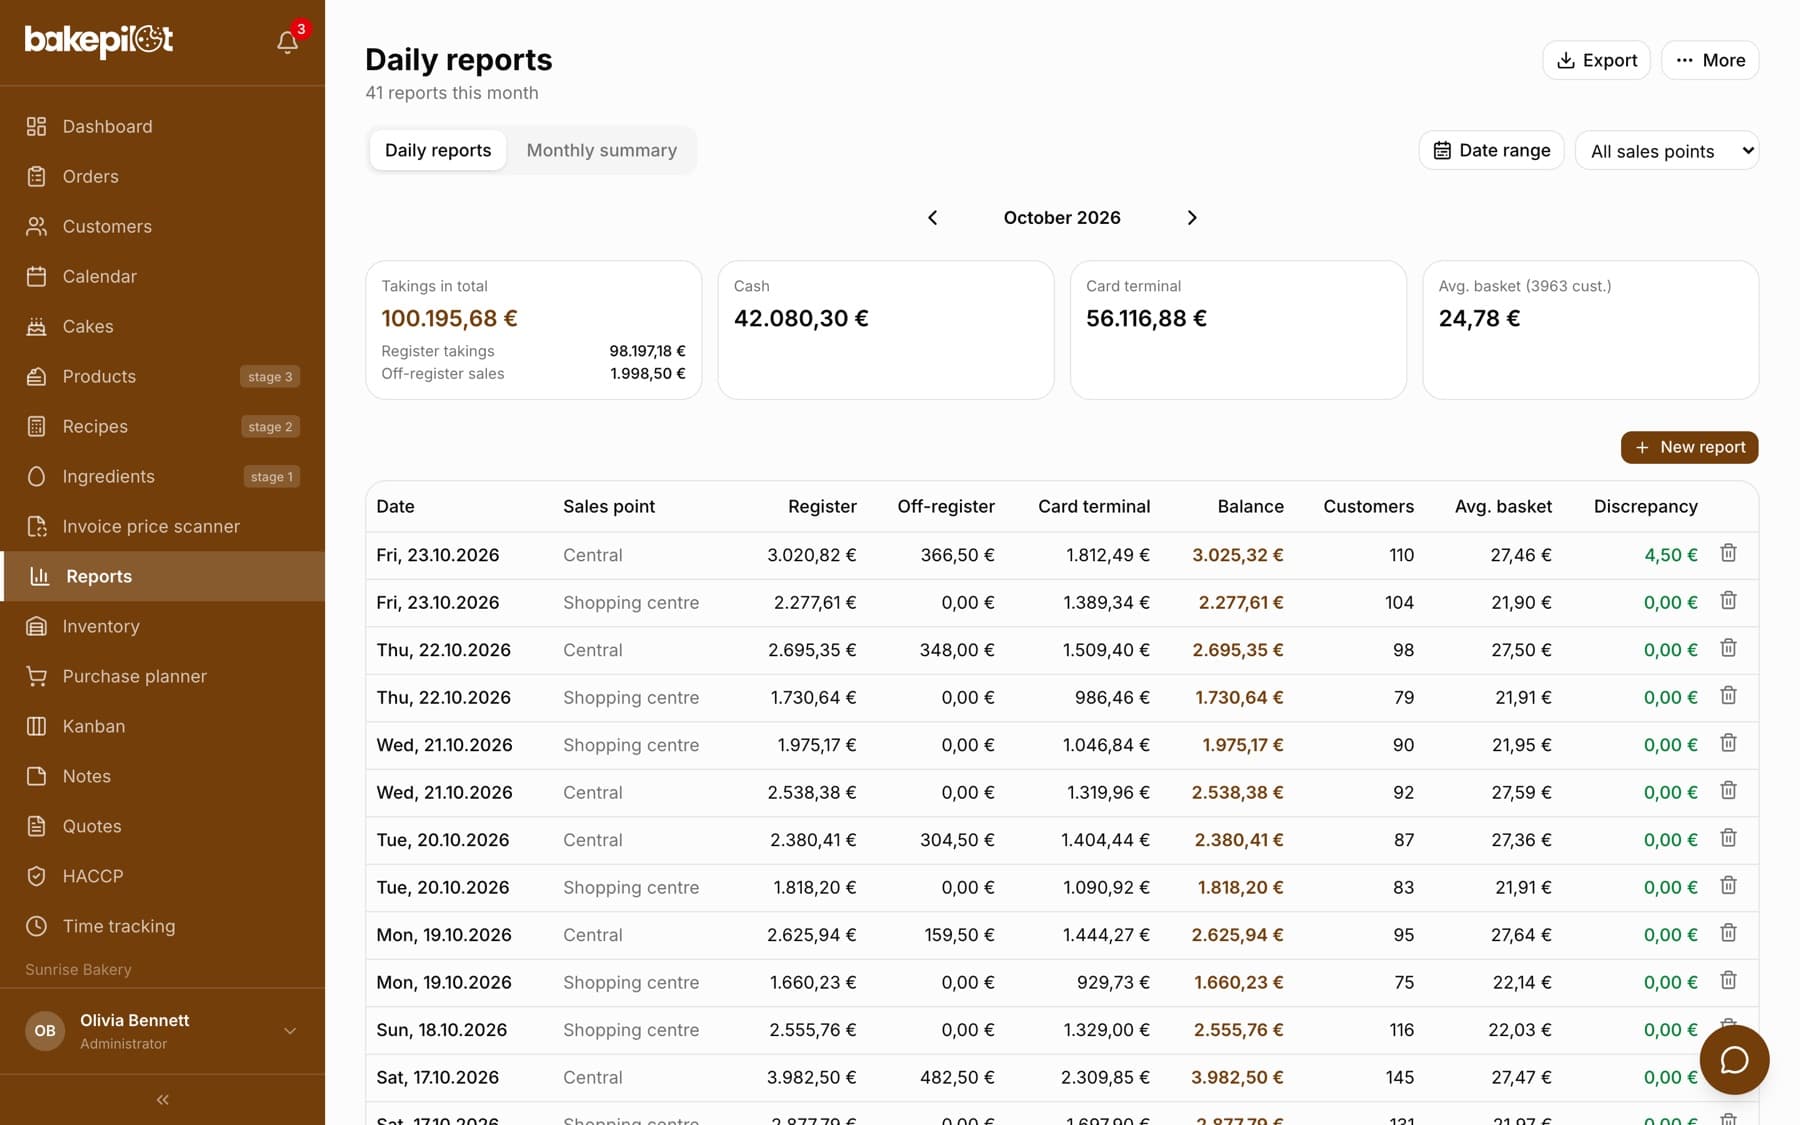
Task: Open Products in the sidebar
Action: [x=162, y=376]
